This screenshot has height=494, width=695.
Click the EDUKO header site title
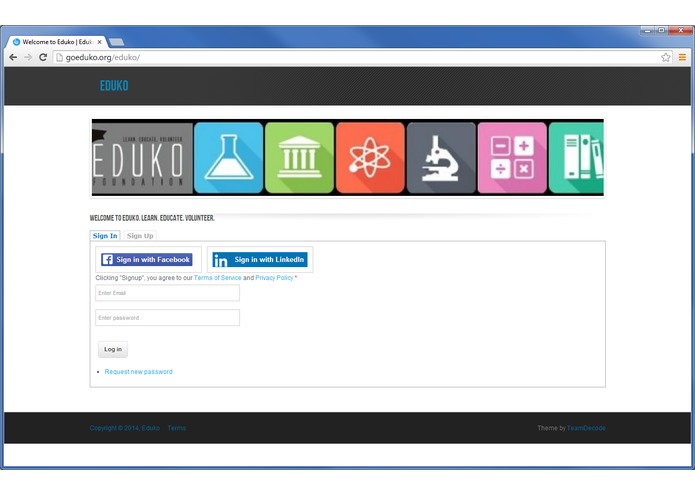click(x=114, y=86)
